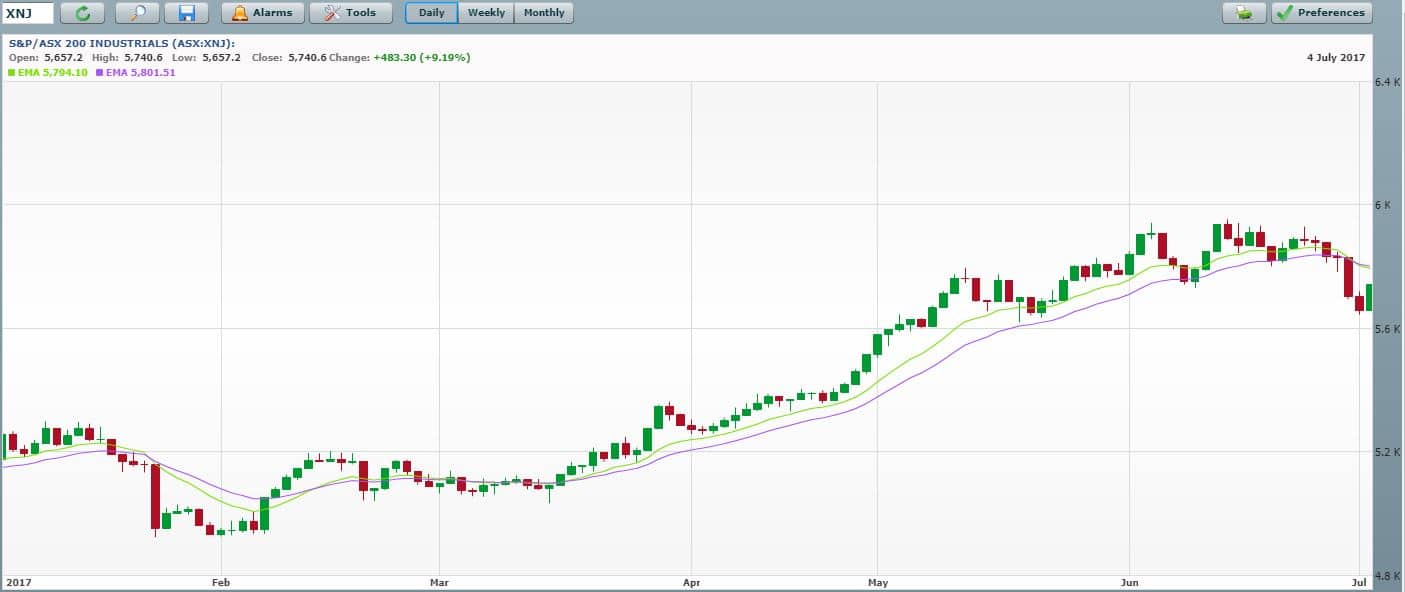Click the print chart icon button
Viewport: 1405px width, 592px height.
click(x=1244, y=13)
